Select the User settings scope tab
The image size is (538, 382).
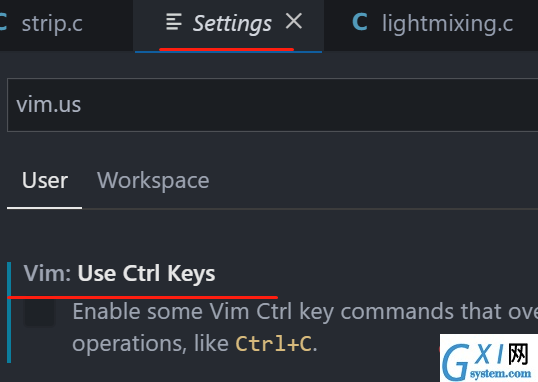click(45, 180)
